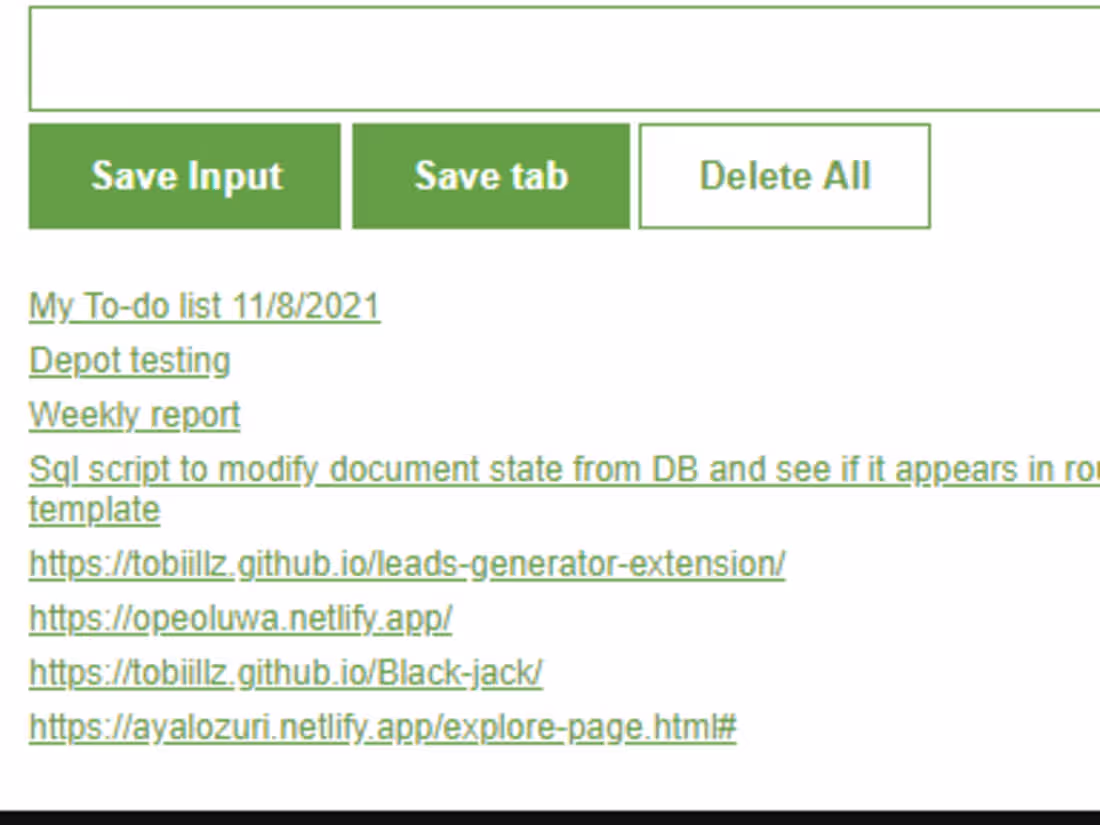The height and width of the screenshot is (825, 1100).
Task: Visit the leads-generator-extension GitHub page
Action: tap(405, 564)
